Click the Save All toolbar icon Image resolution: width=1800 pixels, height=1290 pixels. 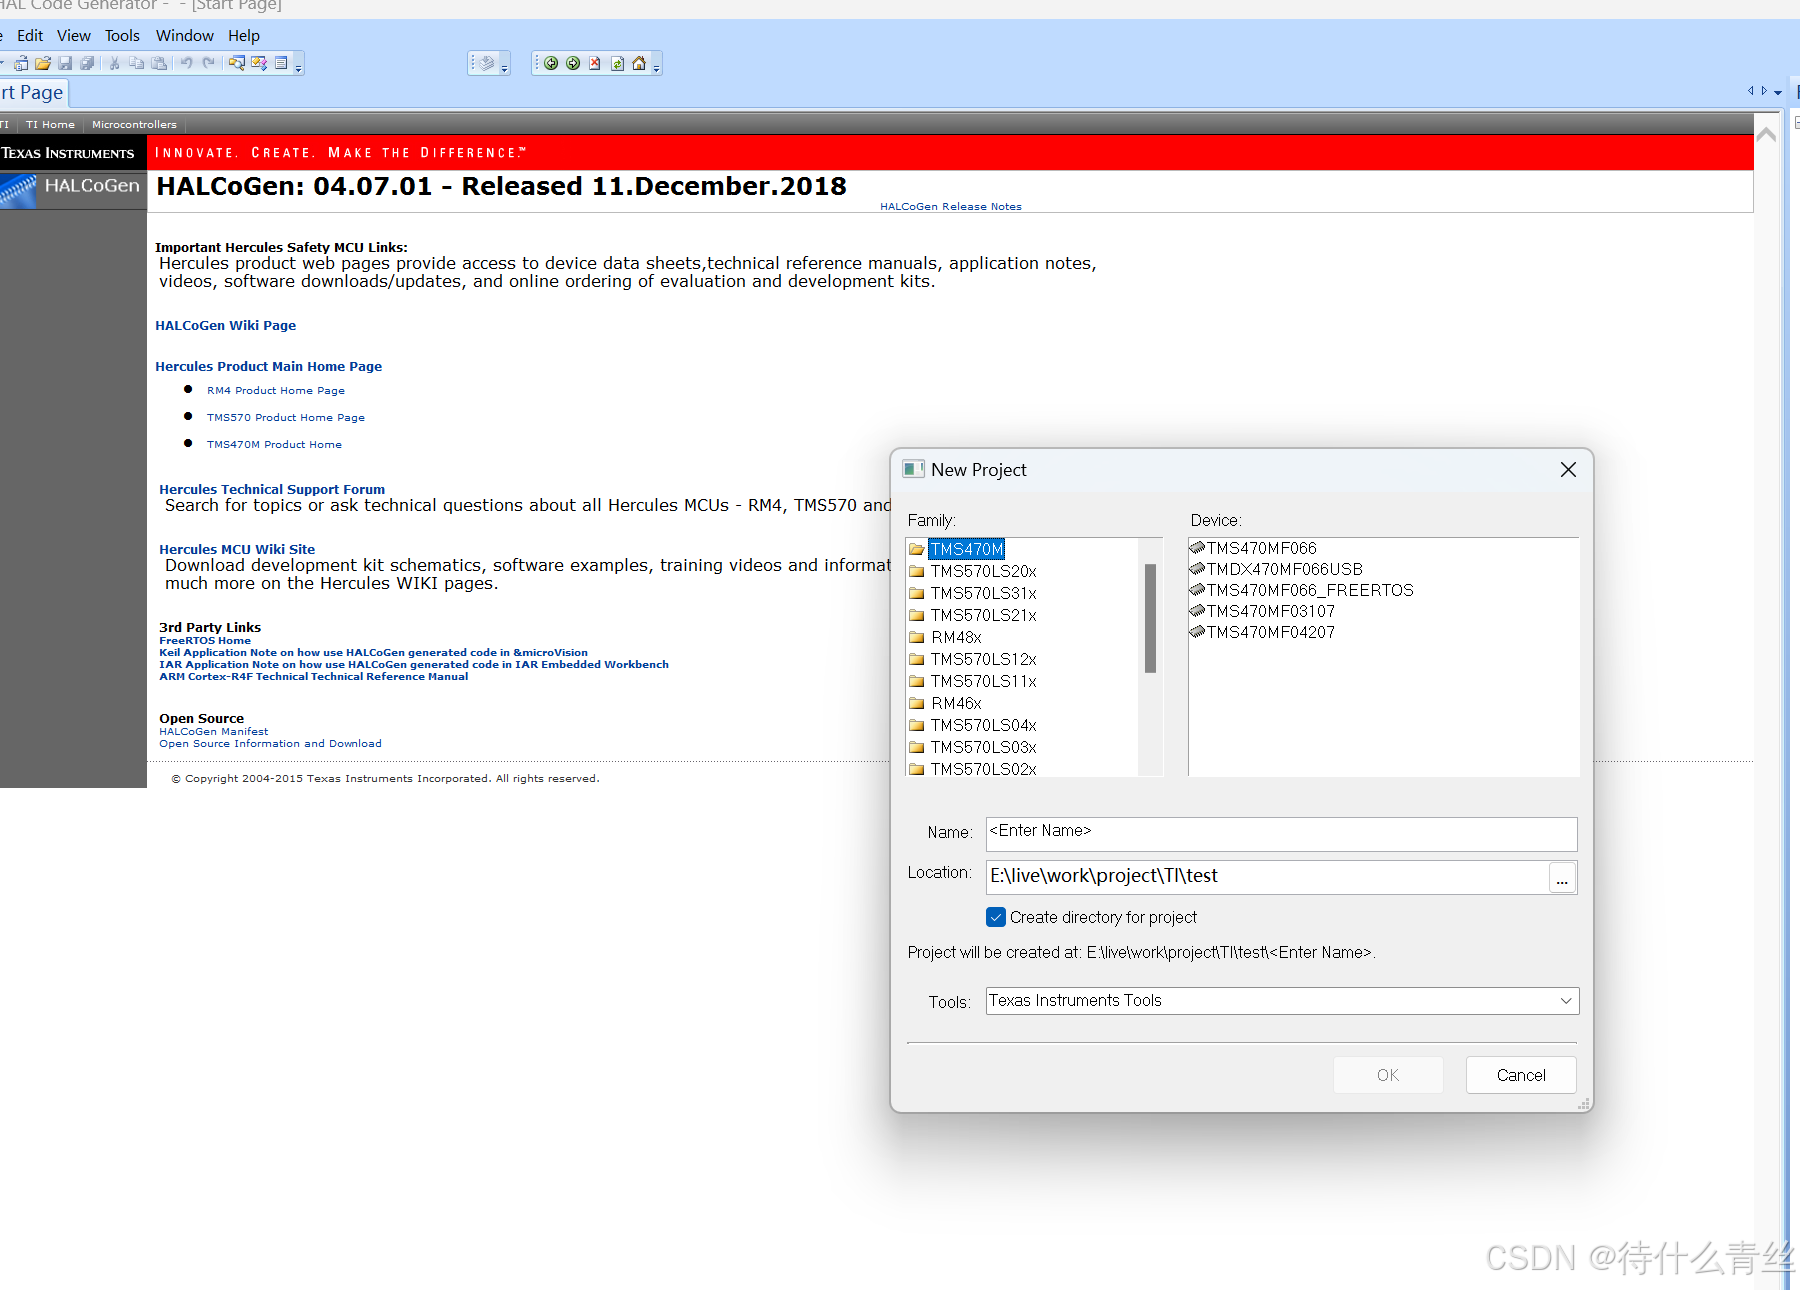point(87,63)
